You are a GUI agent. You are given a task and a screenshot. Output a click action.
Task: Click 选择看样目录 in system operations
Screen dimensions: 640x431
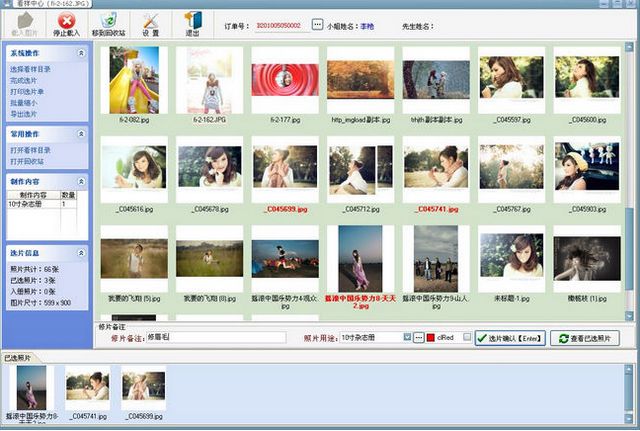point(30,69)
